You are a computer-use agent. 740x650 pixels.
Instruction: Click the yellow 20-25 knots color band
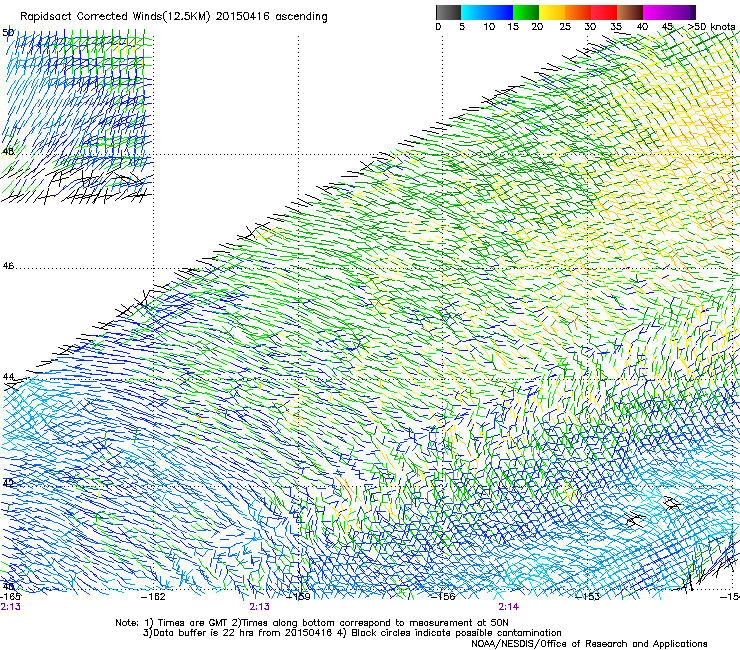coord(552,12)
